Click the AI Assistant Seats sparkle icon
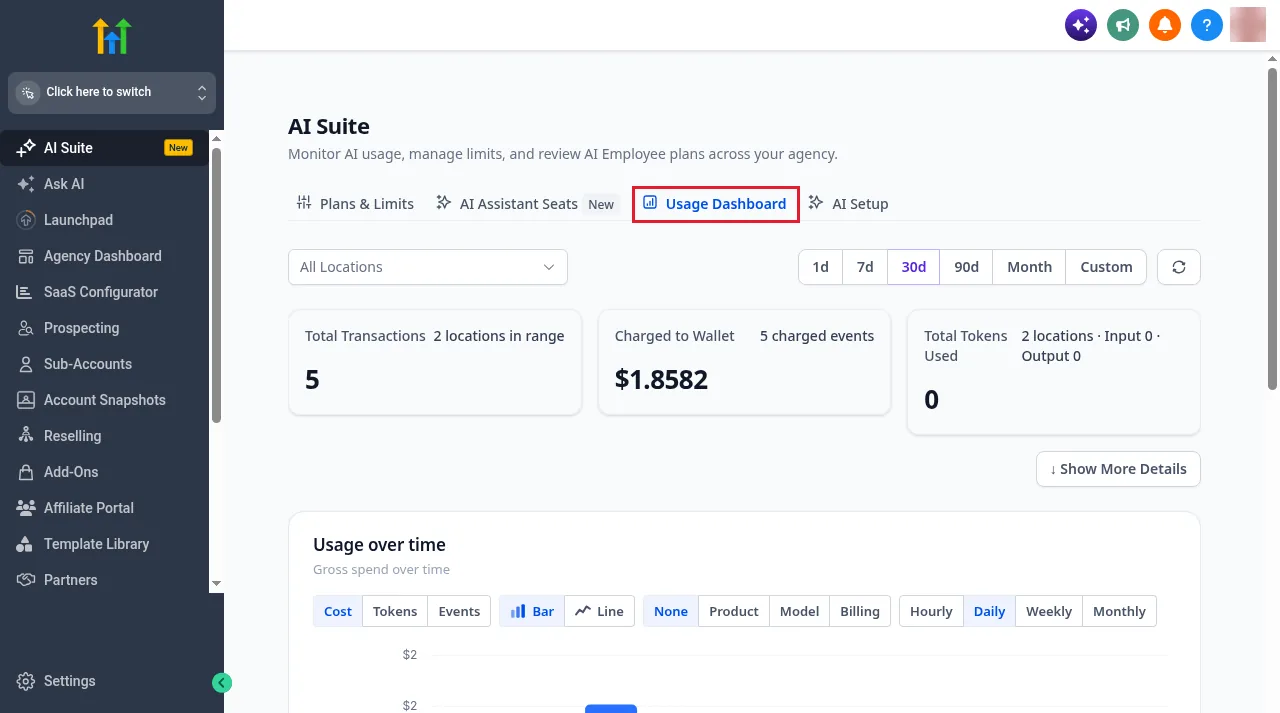The width and height of the screenshot is (1280, 713). [x=444, y=203]
